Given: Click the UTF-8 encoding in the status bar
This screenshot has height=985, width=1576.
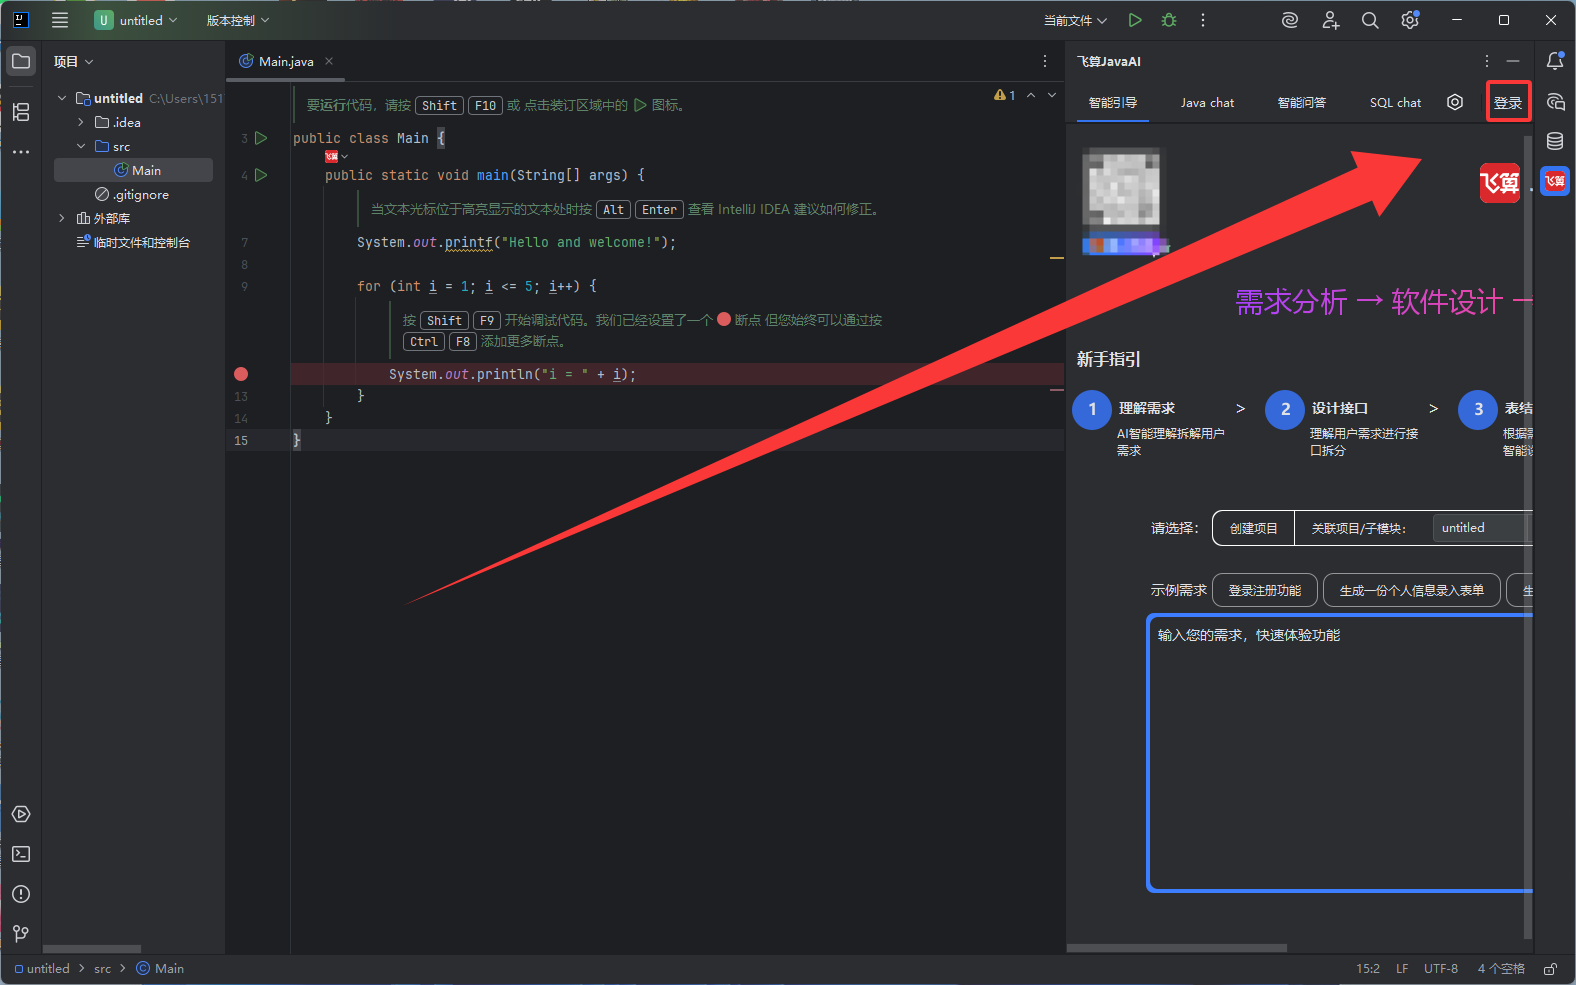Looking at the screenshot, I should 1441,969.
